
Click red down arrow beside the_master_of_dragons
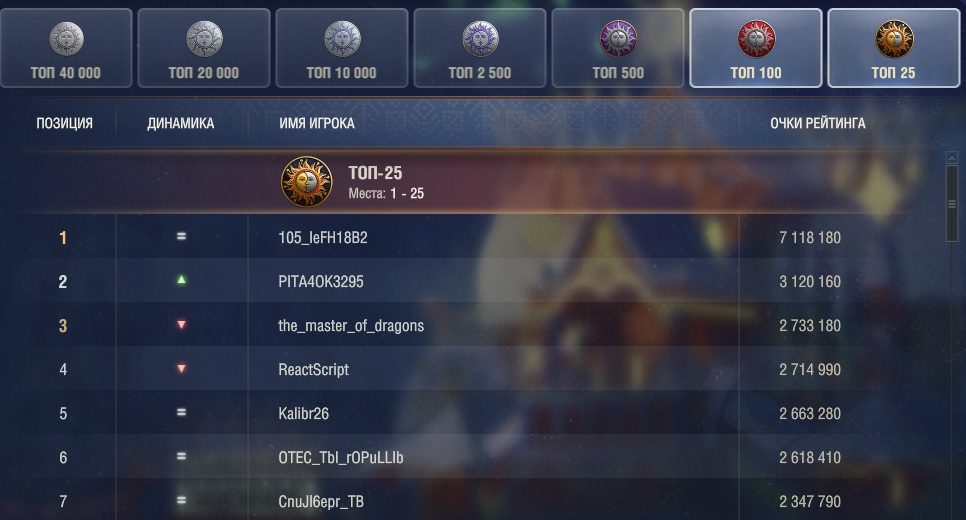click(181, 325)
